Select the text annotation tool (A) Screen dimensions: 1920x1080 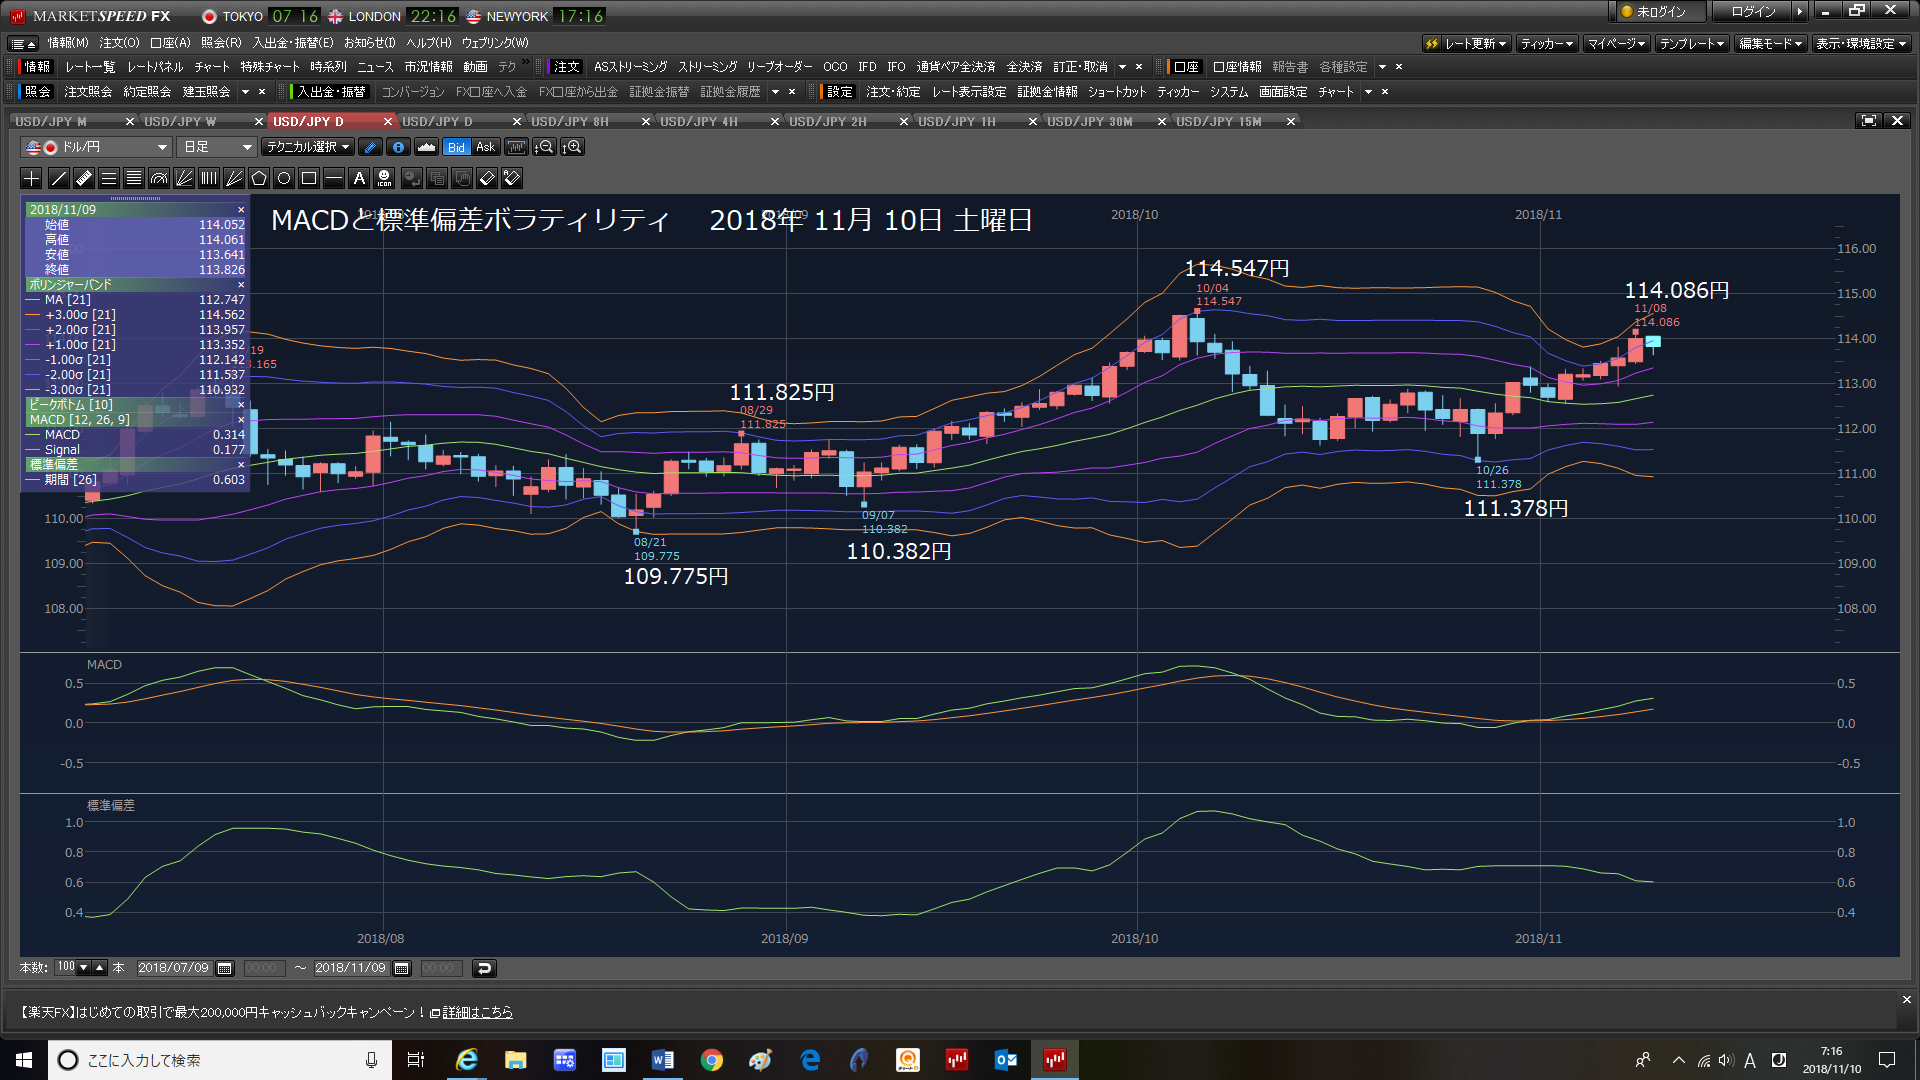pos(359,178)
